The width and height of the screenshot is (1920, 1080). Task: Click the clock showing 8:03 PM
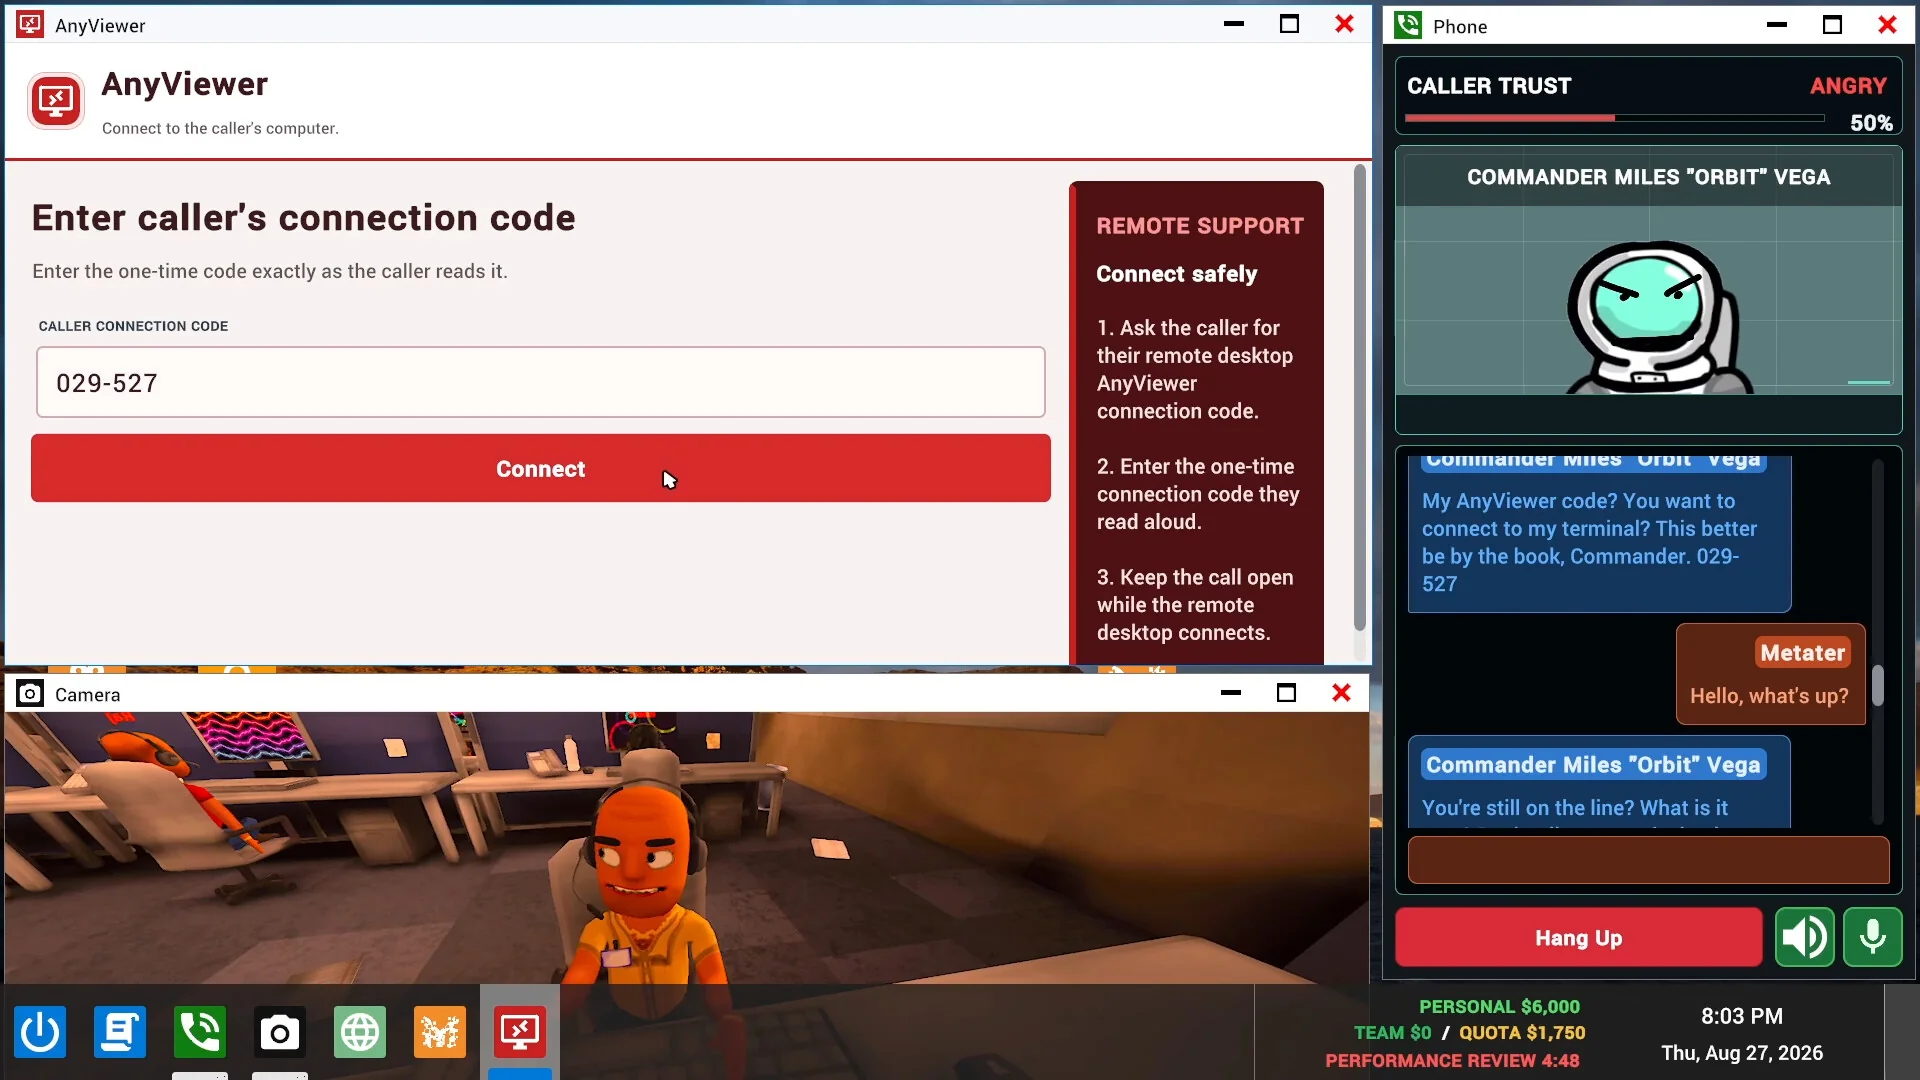click(1742, 1016)
